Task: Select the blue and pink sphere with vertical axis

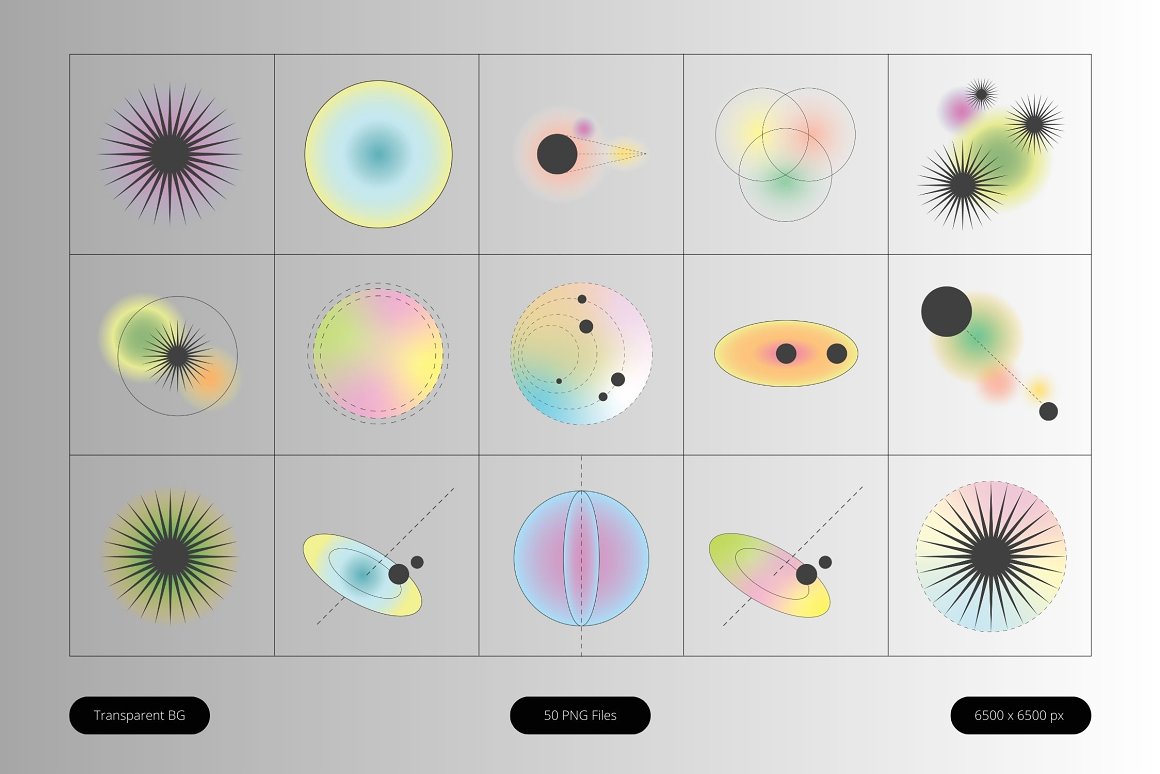Action: click(581, 557)
